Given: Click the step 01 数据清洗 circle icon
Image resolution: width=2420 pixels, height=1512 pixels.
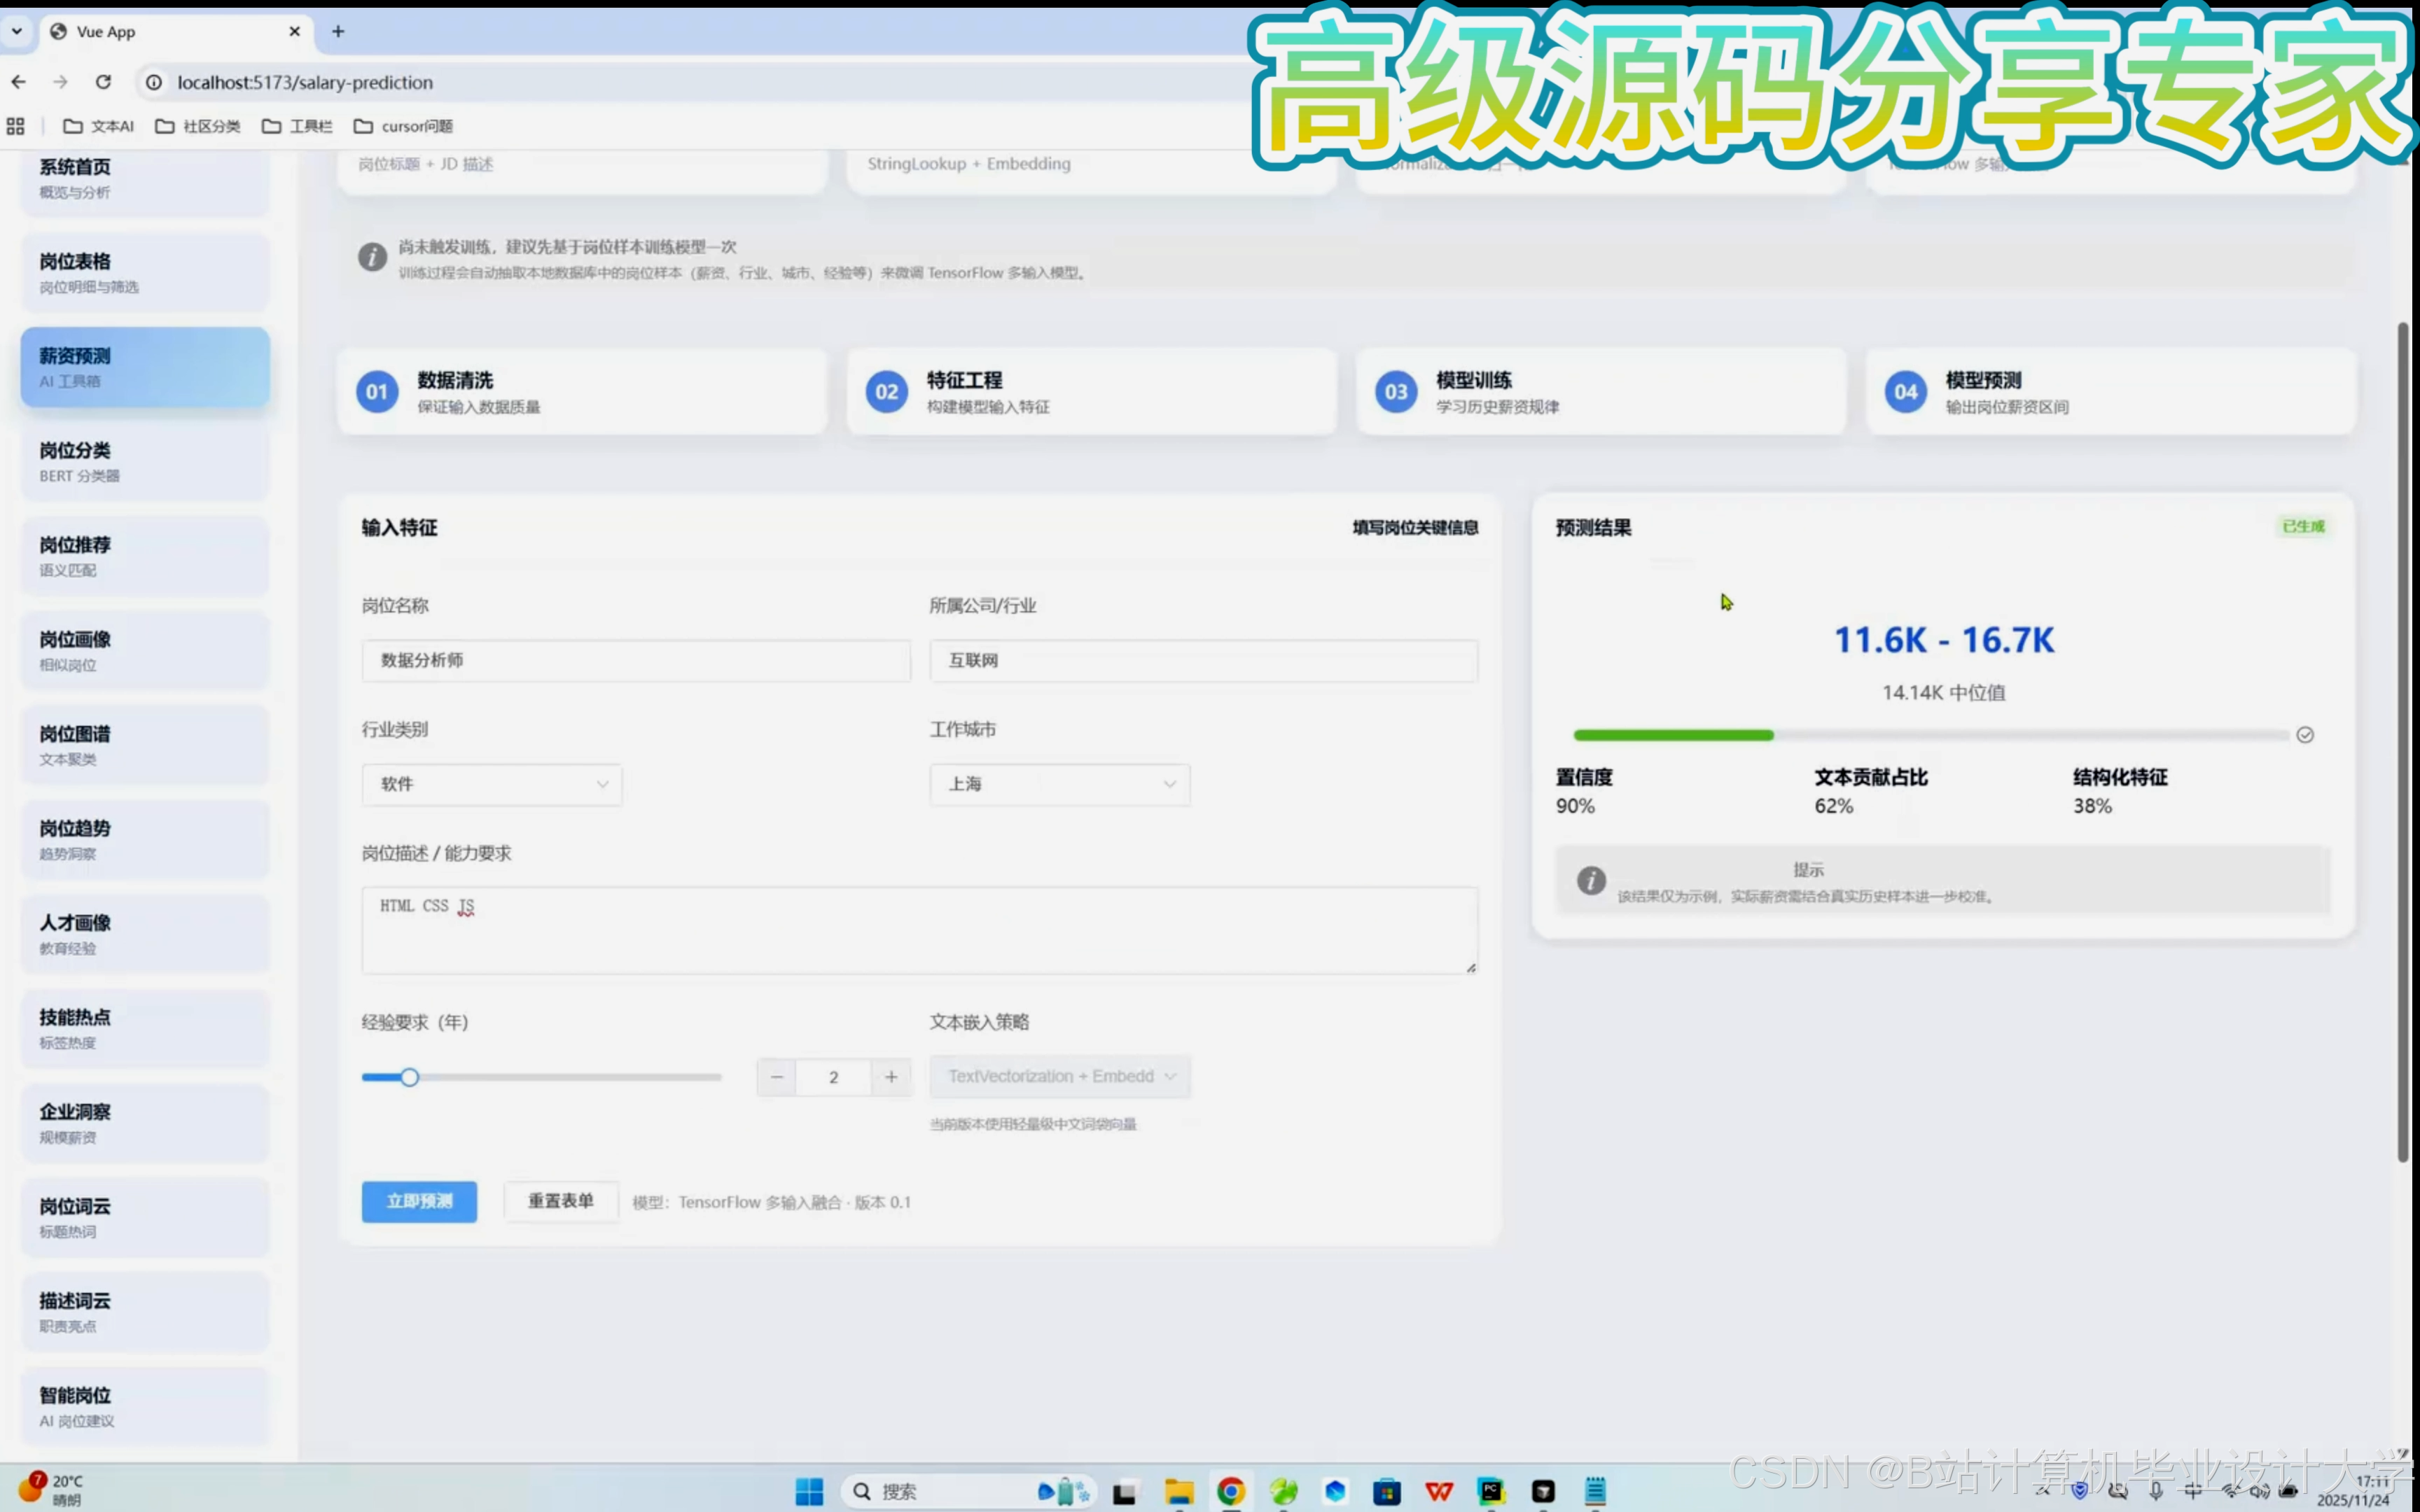Looking at the screenshot, I should tap(377, 391).
